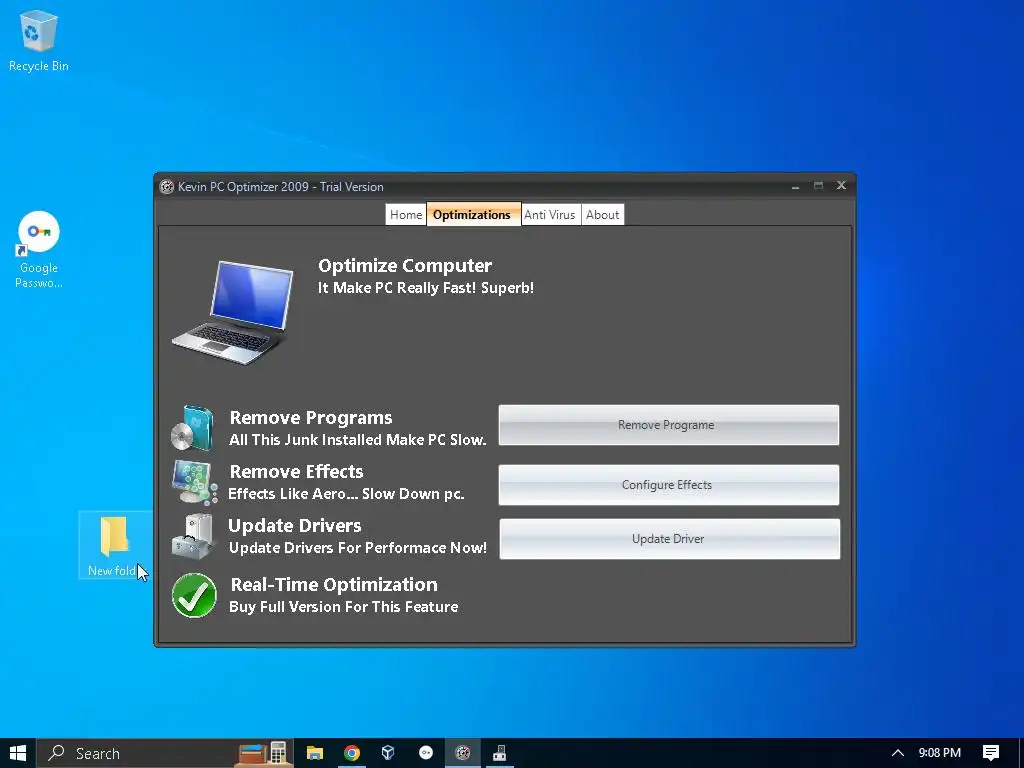1024x768 pixels.
Task: Click the Remove Effects monitor icon
Action: [x=194, y=483]
